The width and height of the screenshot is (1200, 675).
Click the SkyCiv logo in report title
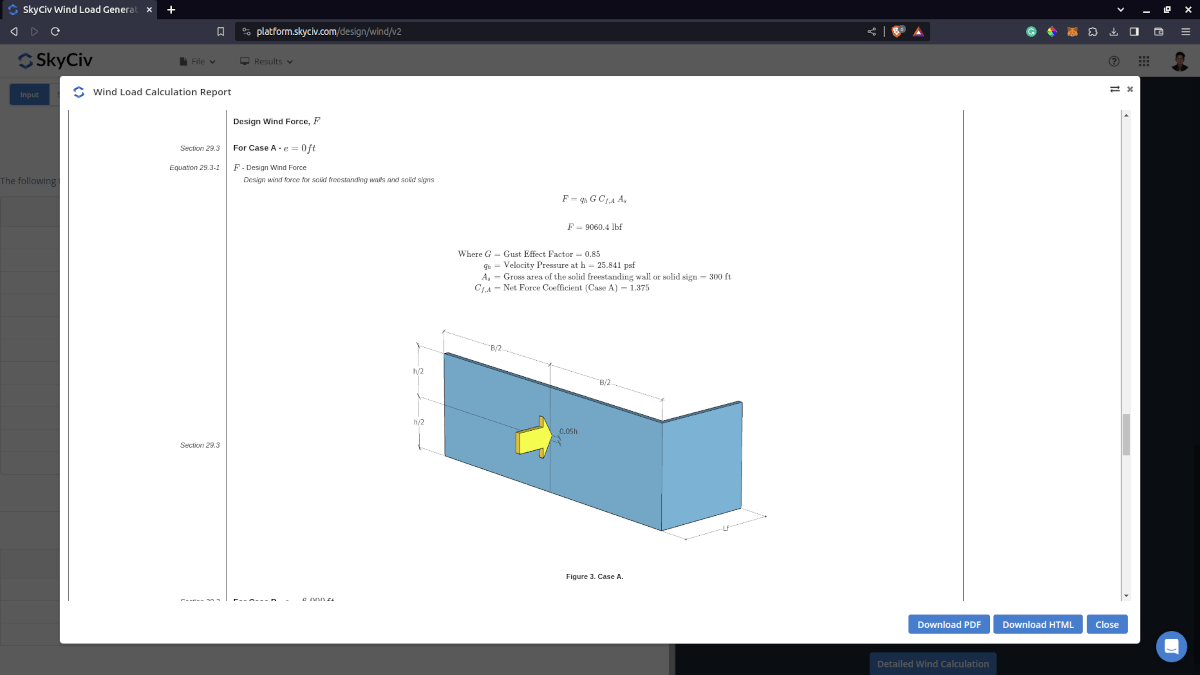[x=79, y=91]
